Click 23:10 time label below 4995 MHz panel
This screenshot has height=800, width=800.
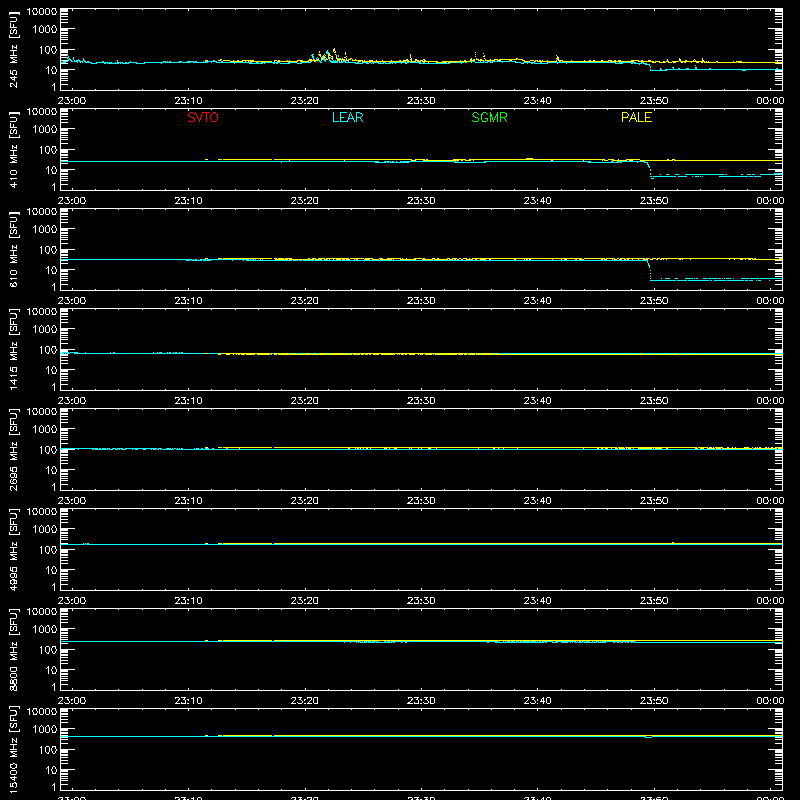click(x=188, y=601)
